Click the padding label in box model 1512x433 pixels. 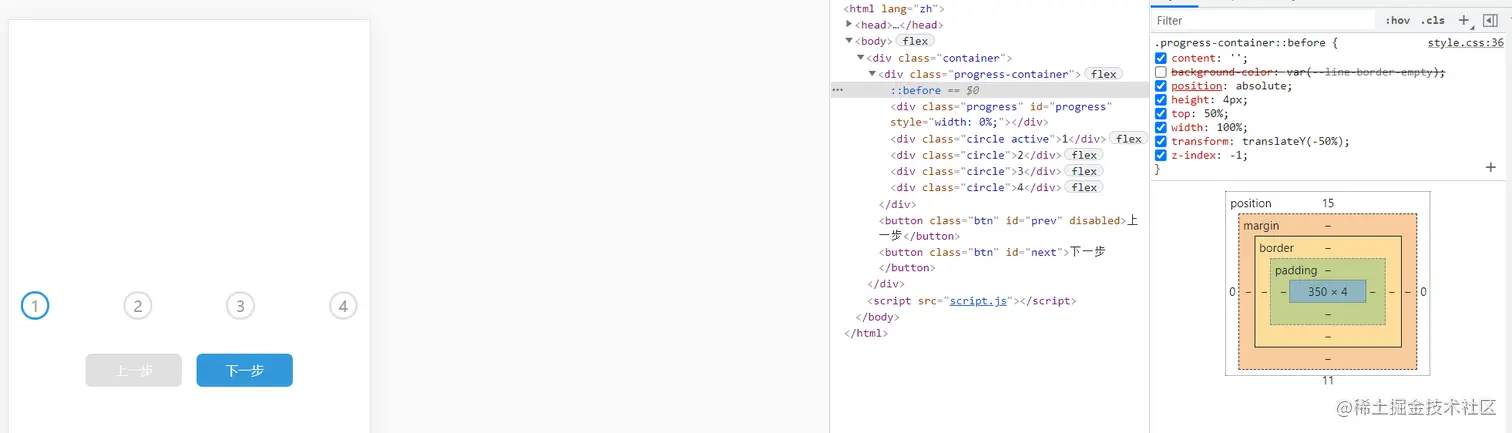coord(1296,270)
